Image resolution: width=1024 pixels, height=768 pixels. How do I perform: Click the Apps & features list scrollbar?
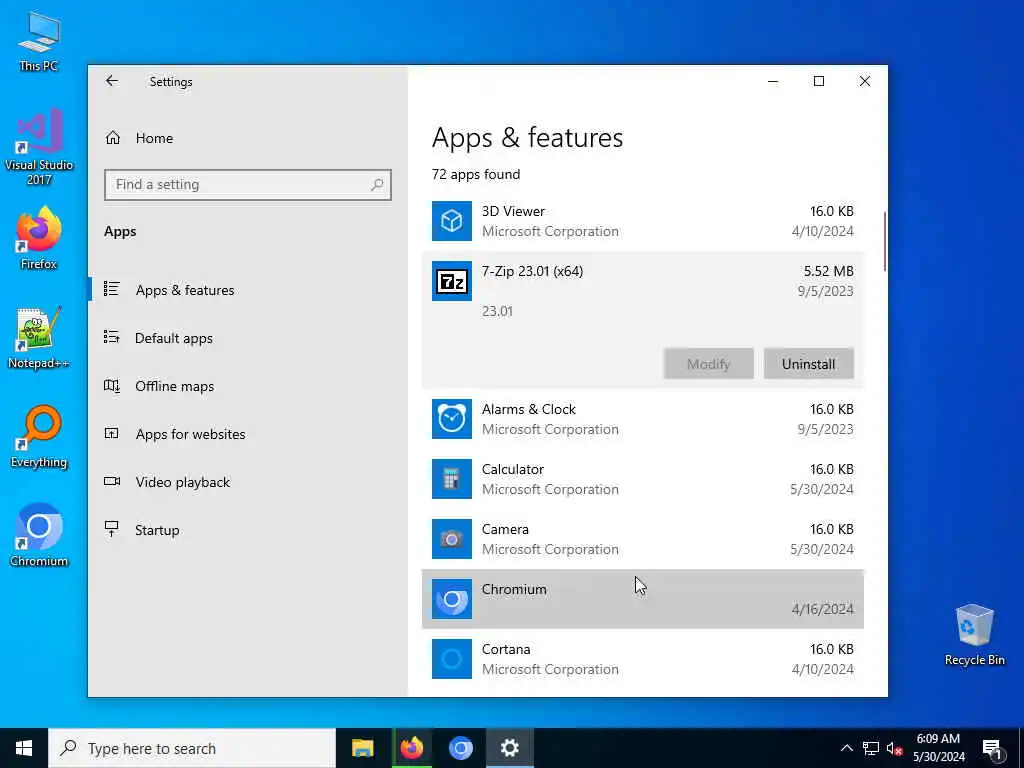click(x=884, y=242)
